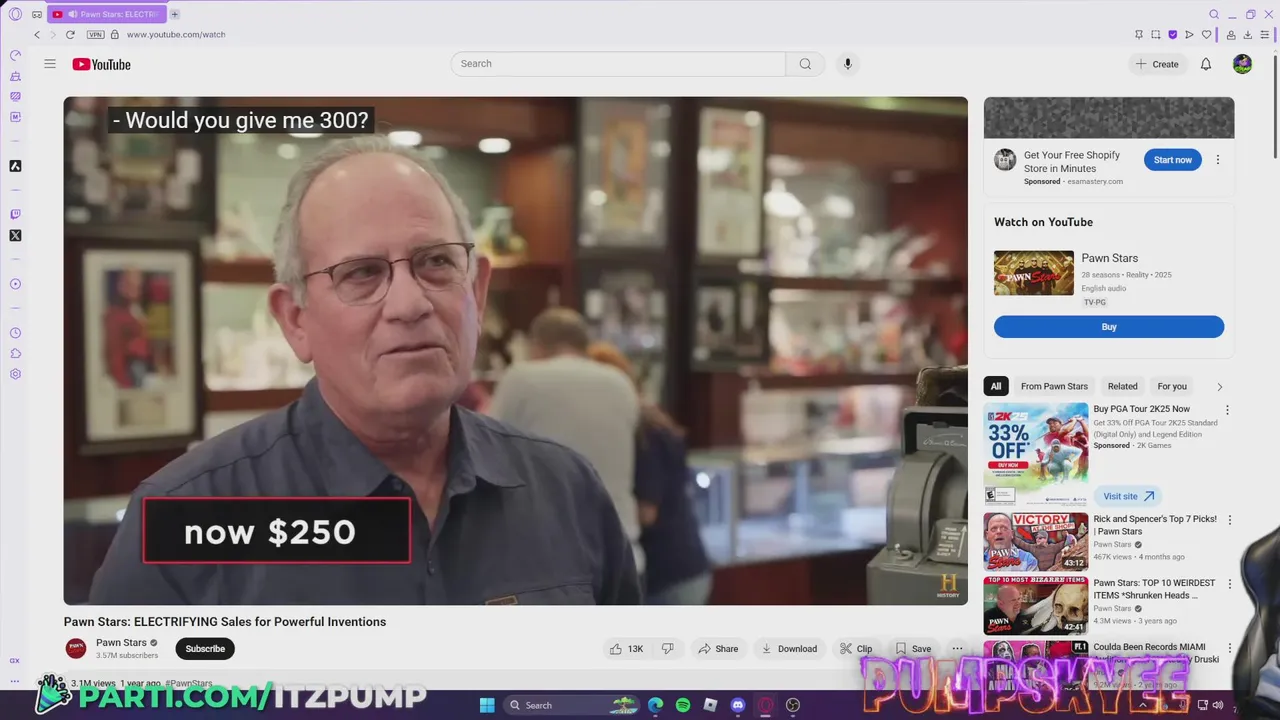1280x720 pixels.
Task: Dislike the video
Action: tap(667, 649)
